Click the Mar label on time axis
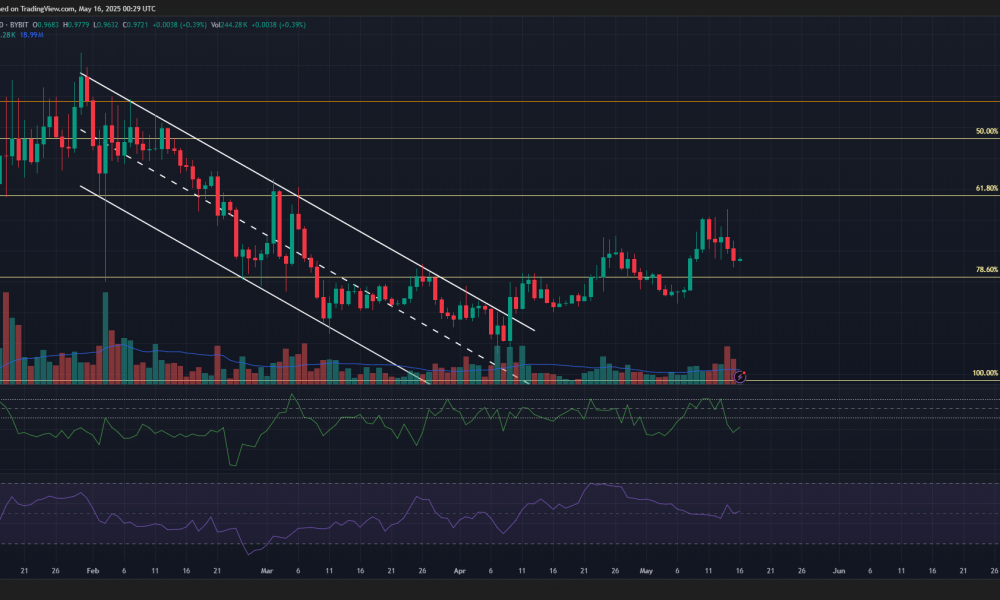This screenshot has width=1000, height=600. [x=267, y=571]
